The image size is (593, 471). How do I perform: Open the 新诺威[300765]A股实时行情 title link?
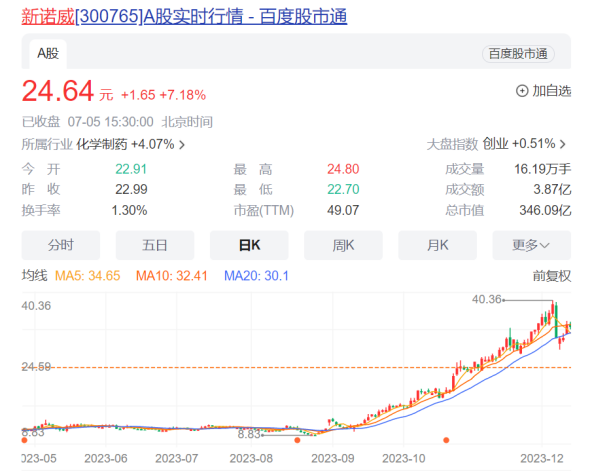coord(184,17)
